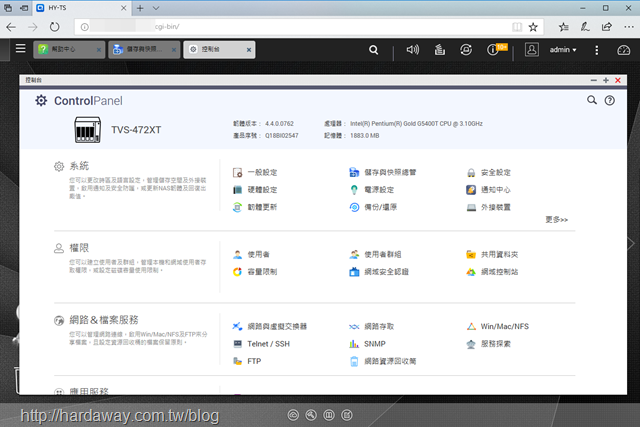Open 一般設定 general settings

point(255,173)
